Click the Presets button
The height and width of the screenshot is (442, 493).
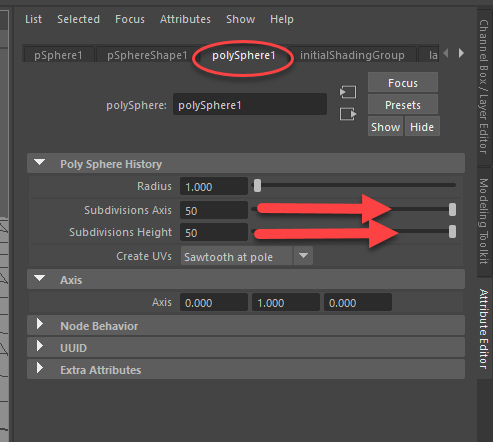(x=403, y=105)
